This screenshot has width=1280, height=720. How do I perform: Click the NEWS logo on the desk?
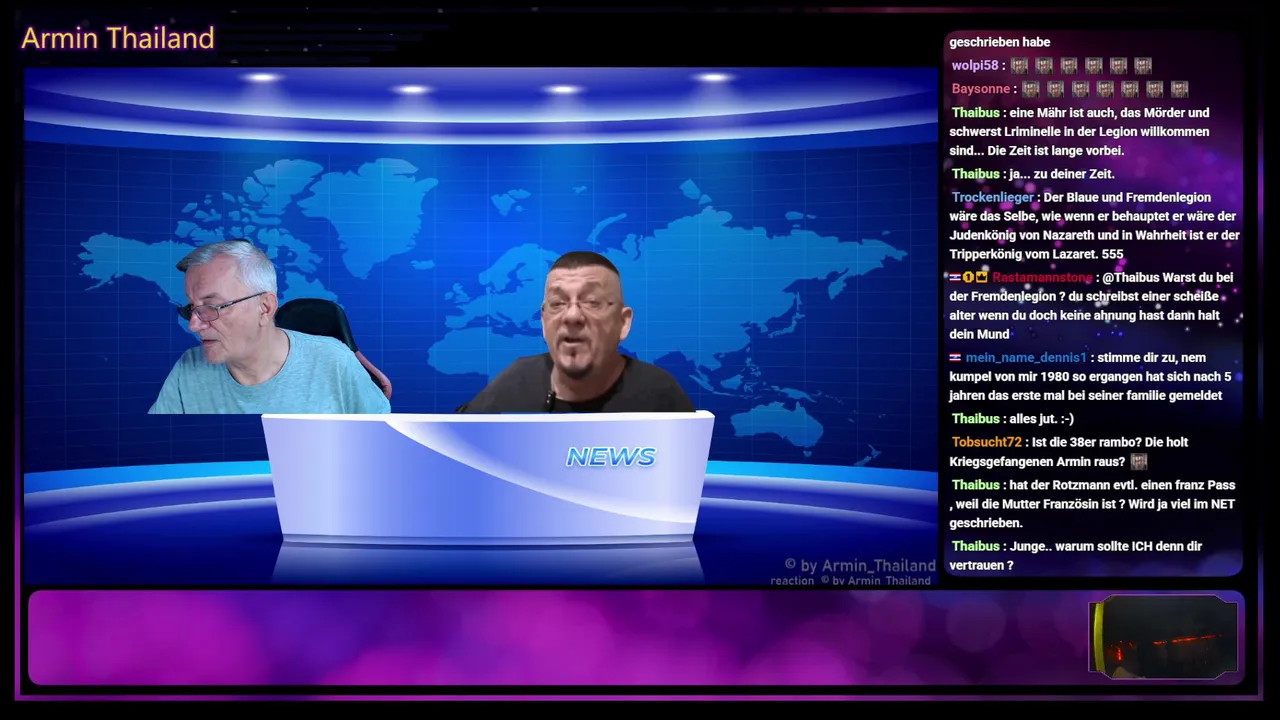[611, 457]
